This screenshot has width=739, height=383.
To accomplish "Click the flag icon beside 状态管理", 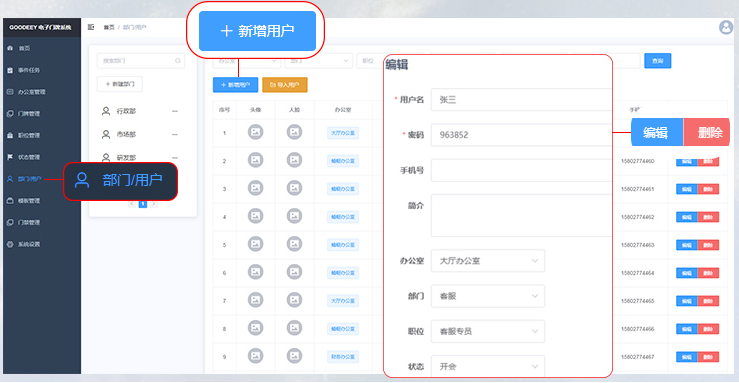I will pos(10,157).
